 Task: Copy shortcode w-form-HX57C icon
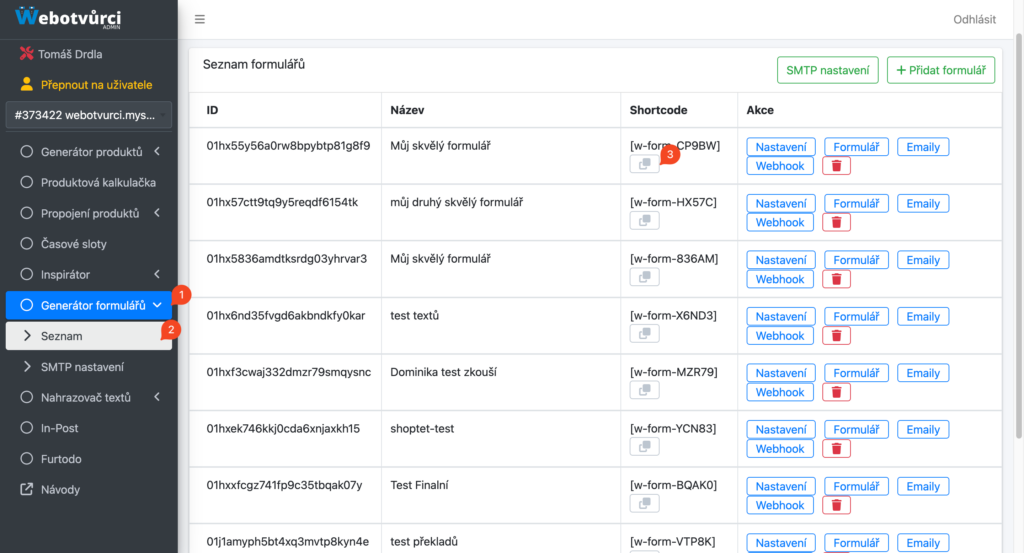click(645, 221)
